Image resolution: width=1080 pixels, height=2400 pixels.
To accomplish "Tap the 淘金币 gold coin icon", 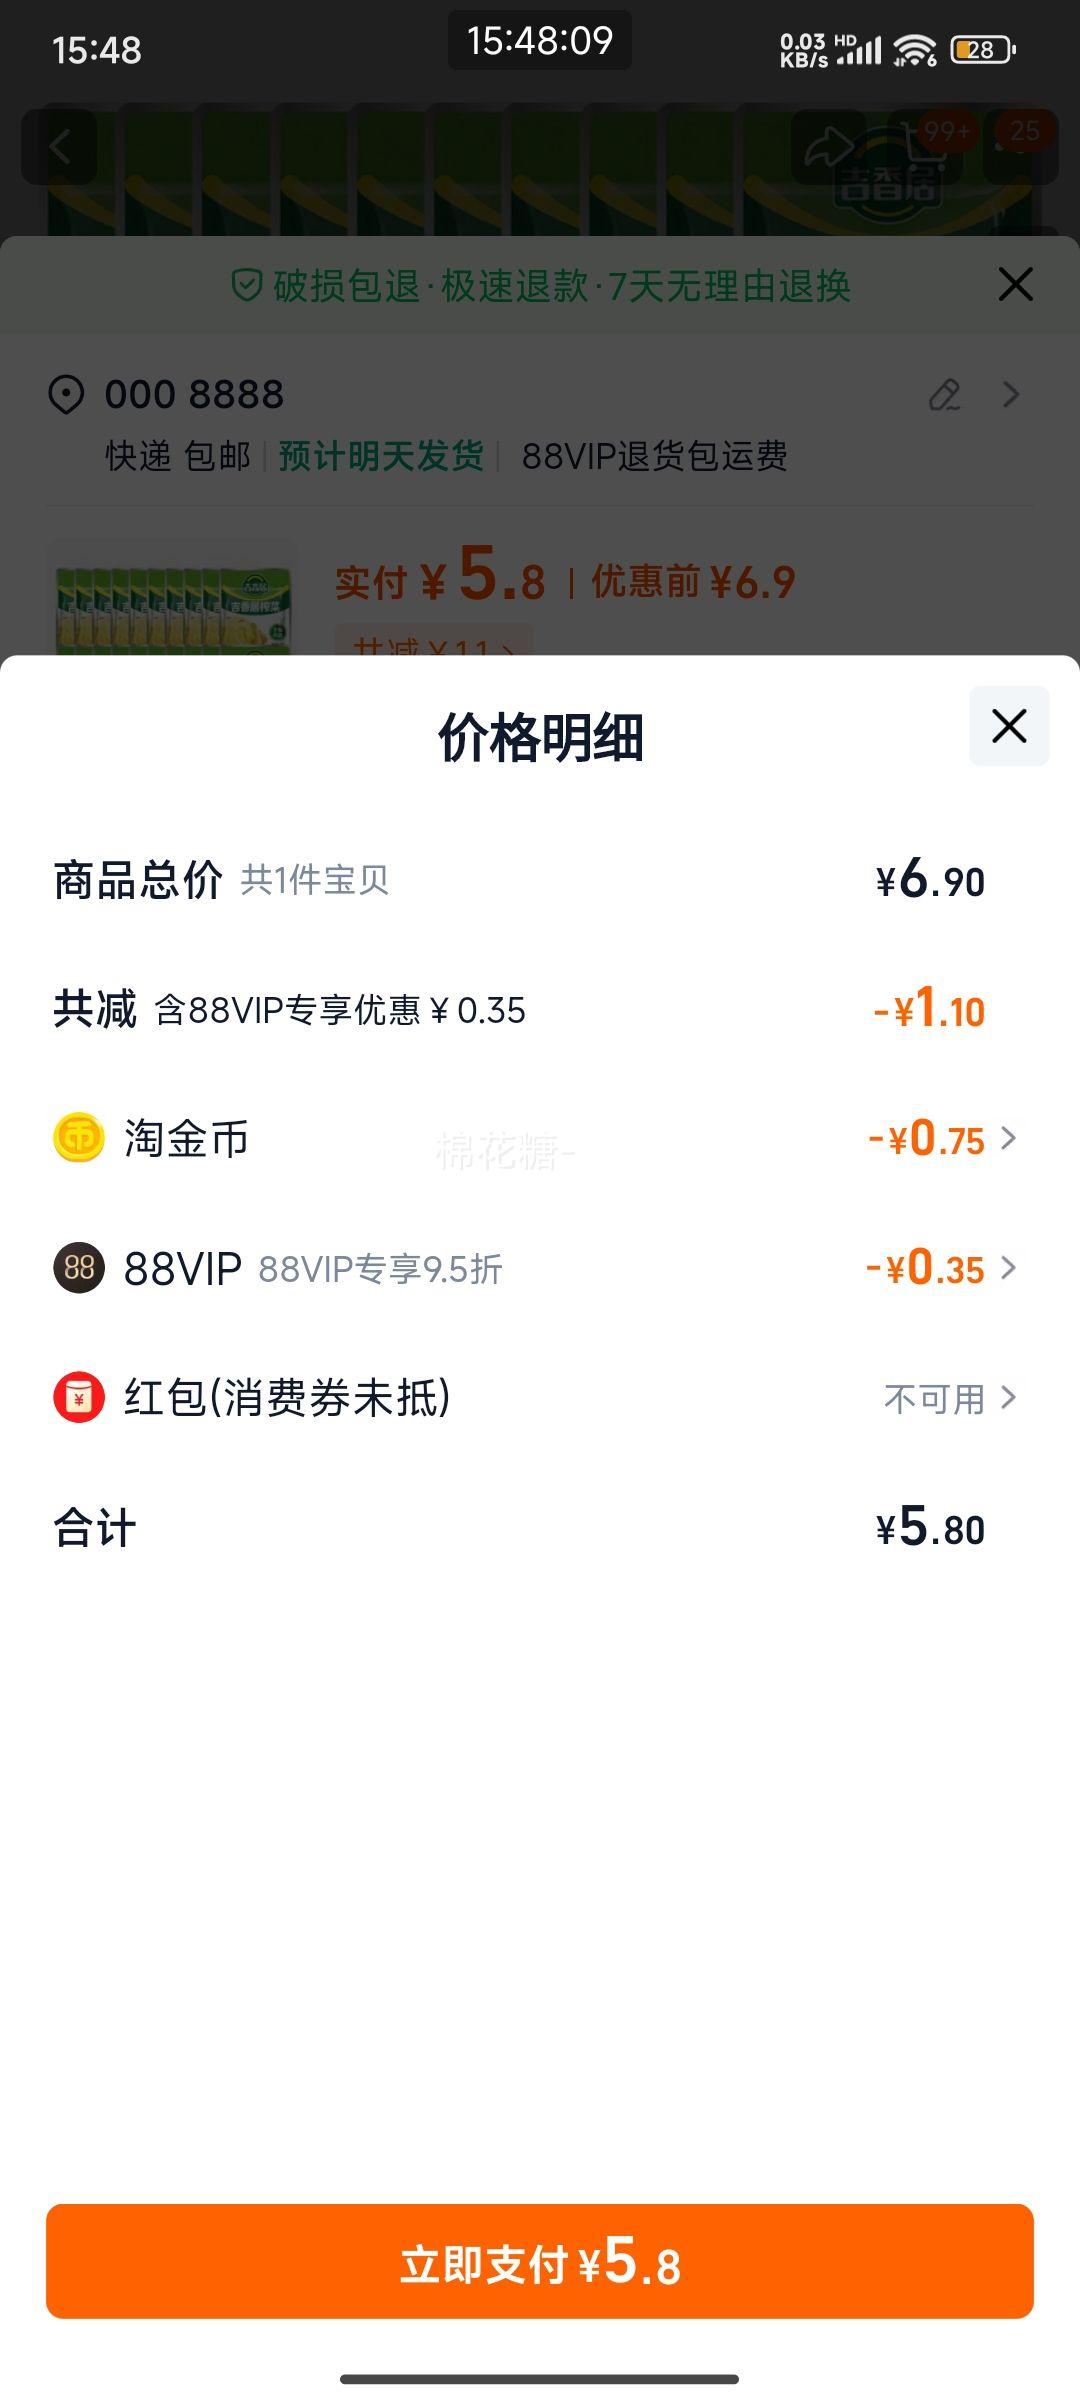I will click(79, 1138).
